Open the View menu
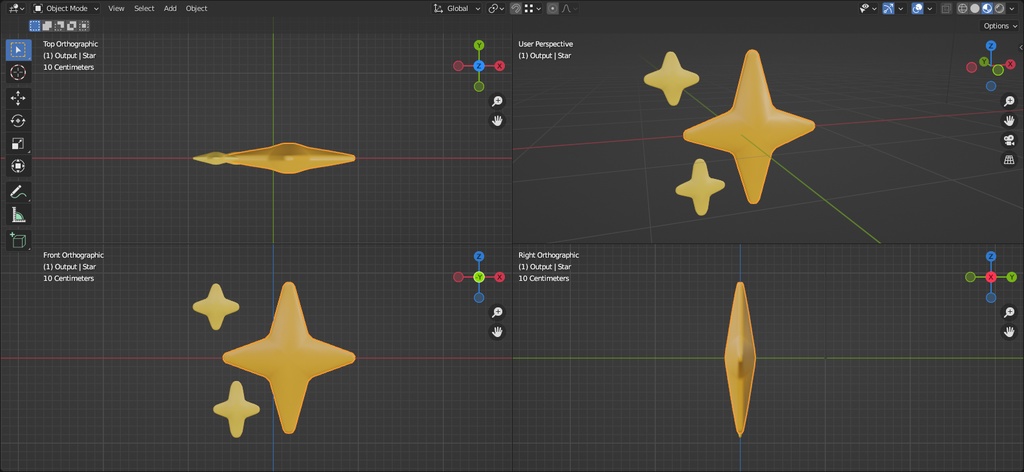Viewport: 1024px width, 472px height. pyautogui.click(x=116, y=8)
